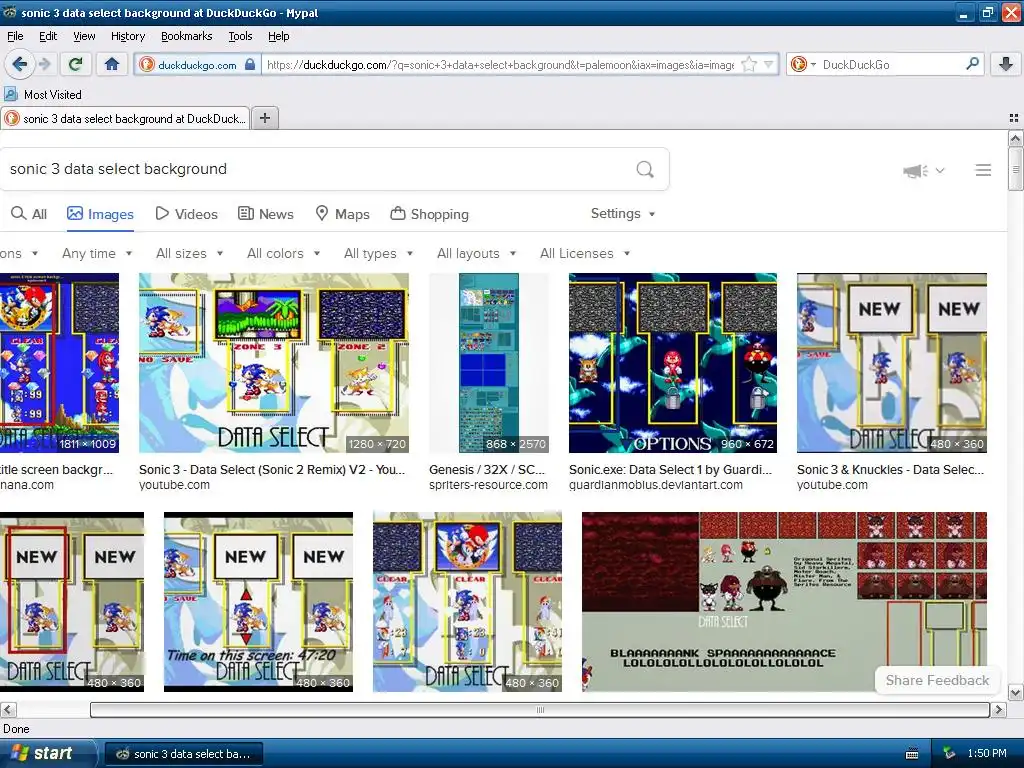
Task: Open the spriters-resource.com source link
Action: (488, 485)
